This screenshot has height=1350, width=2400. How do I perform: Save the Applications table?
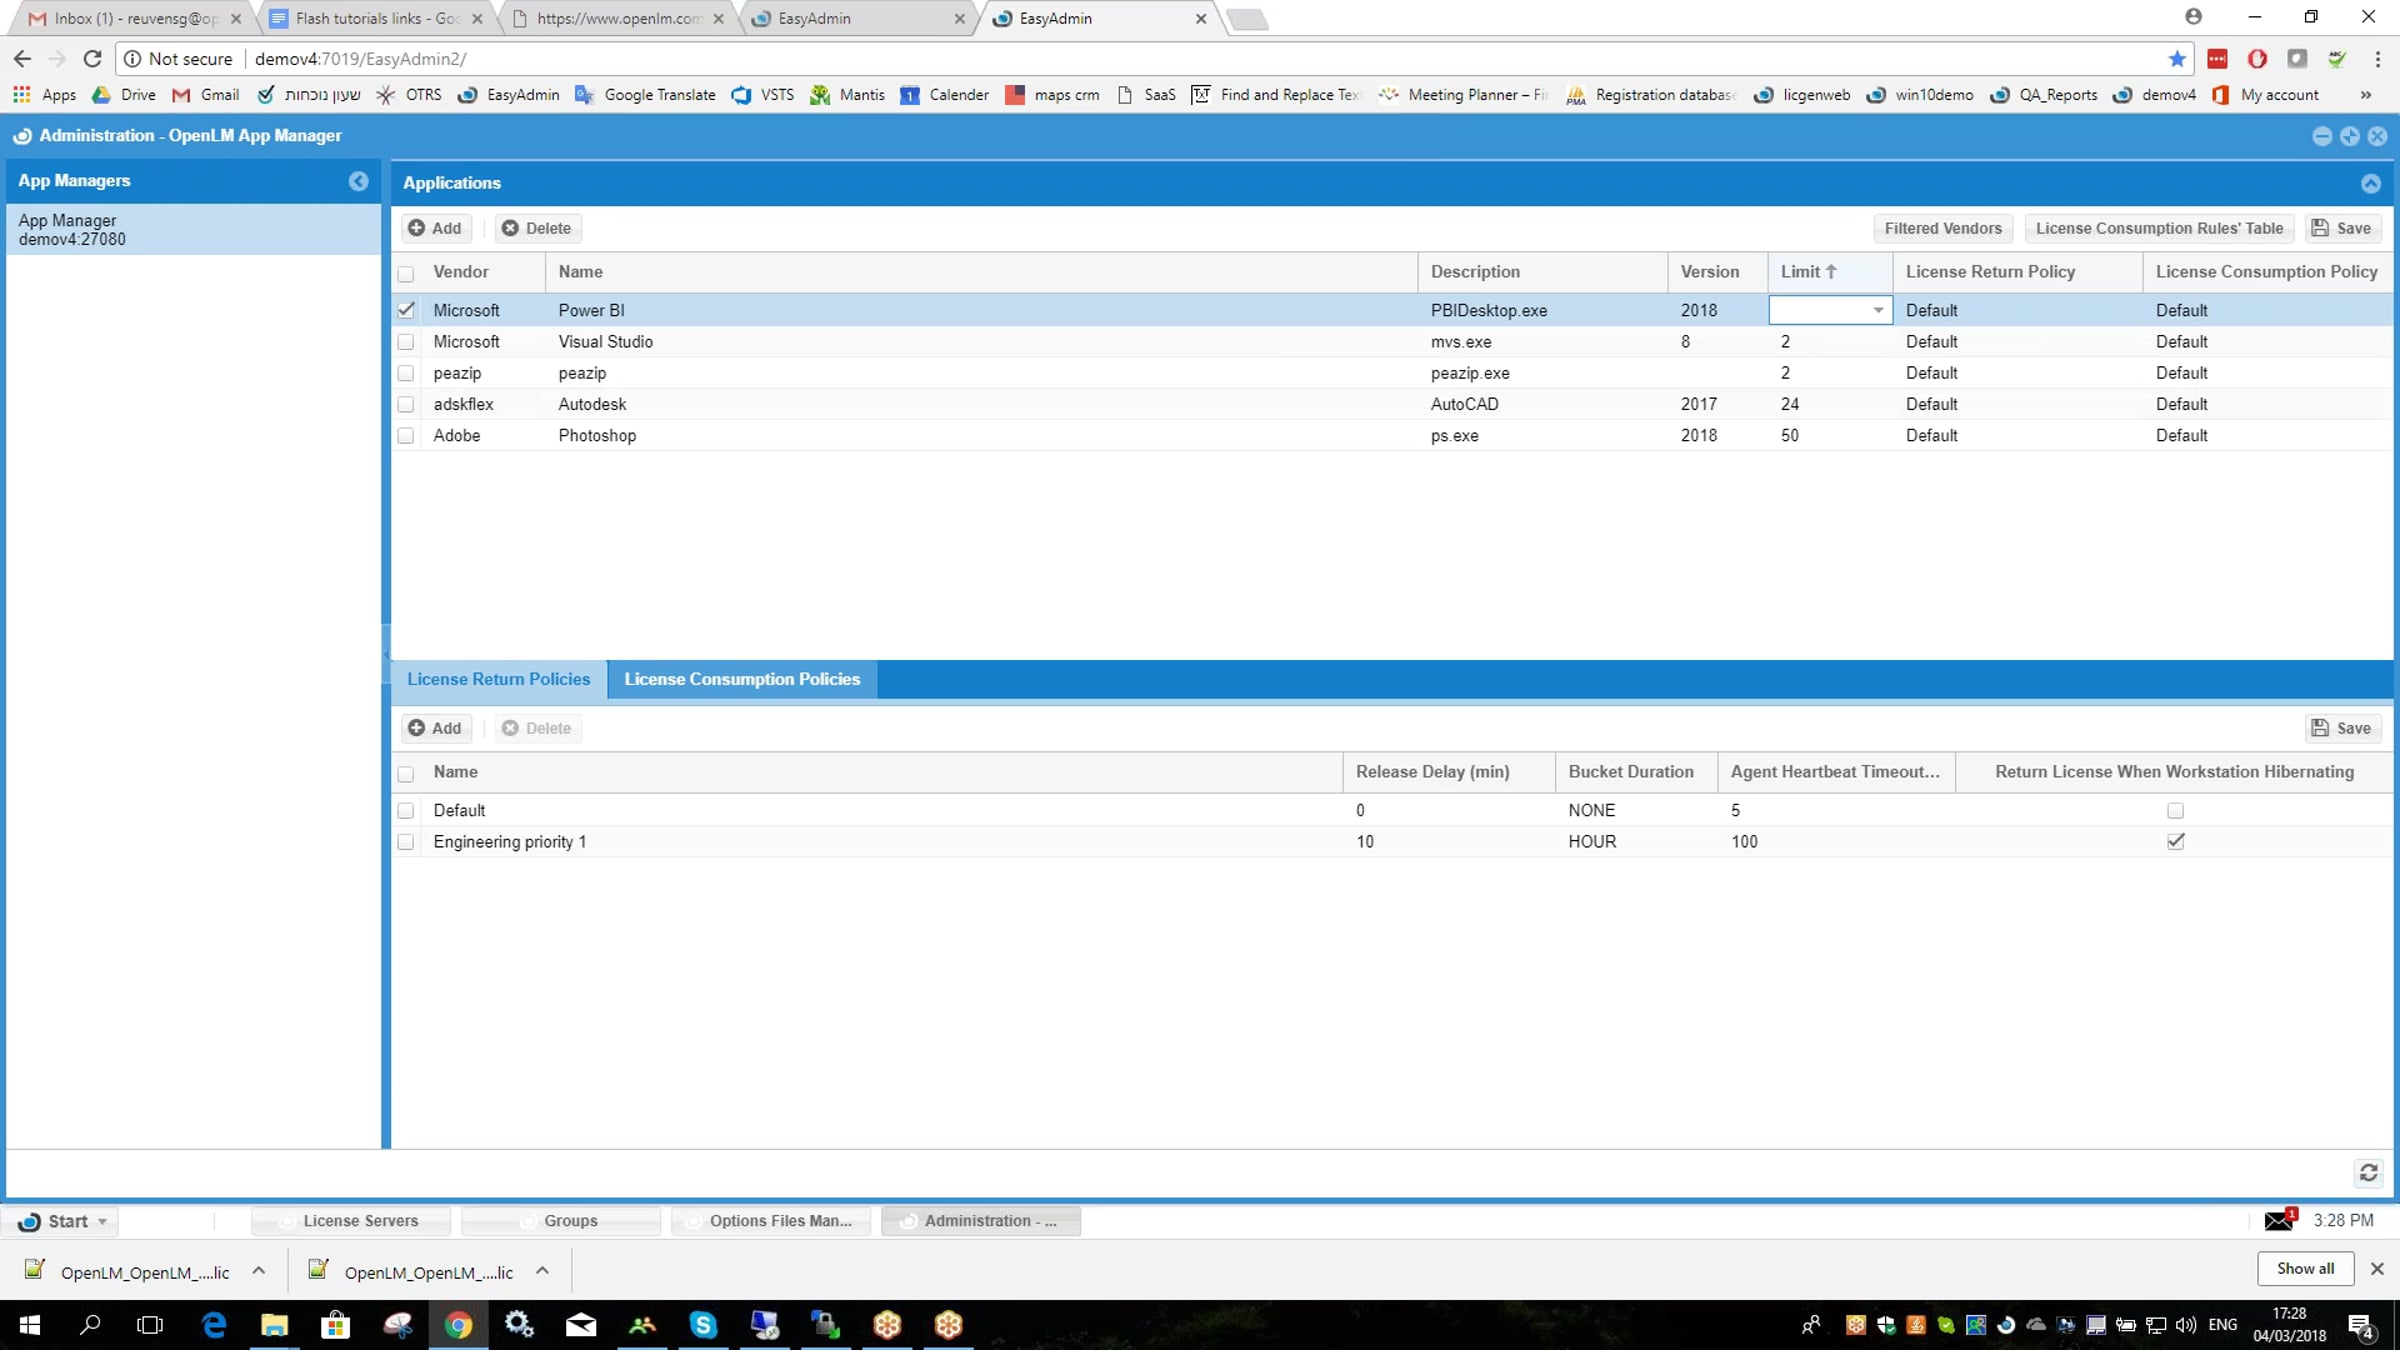[2342, 228]
